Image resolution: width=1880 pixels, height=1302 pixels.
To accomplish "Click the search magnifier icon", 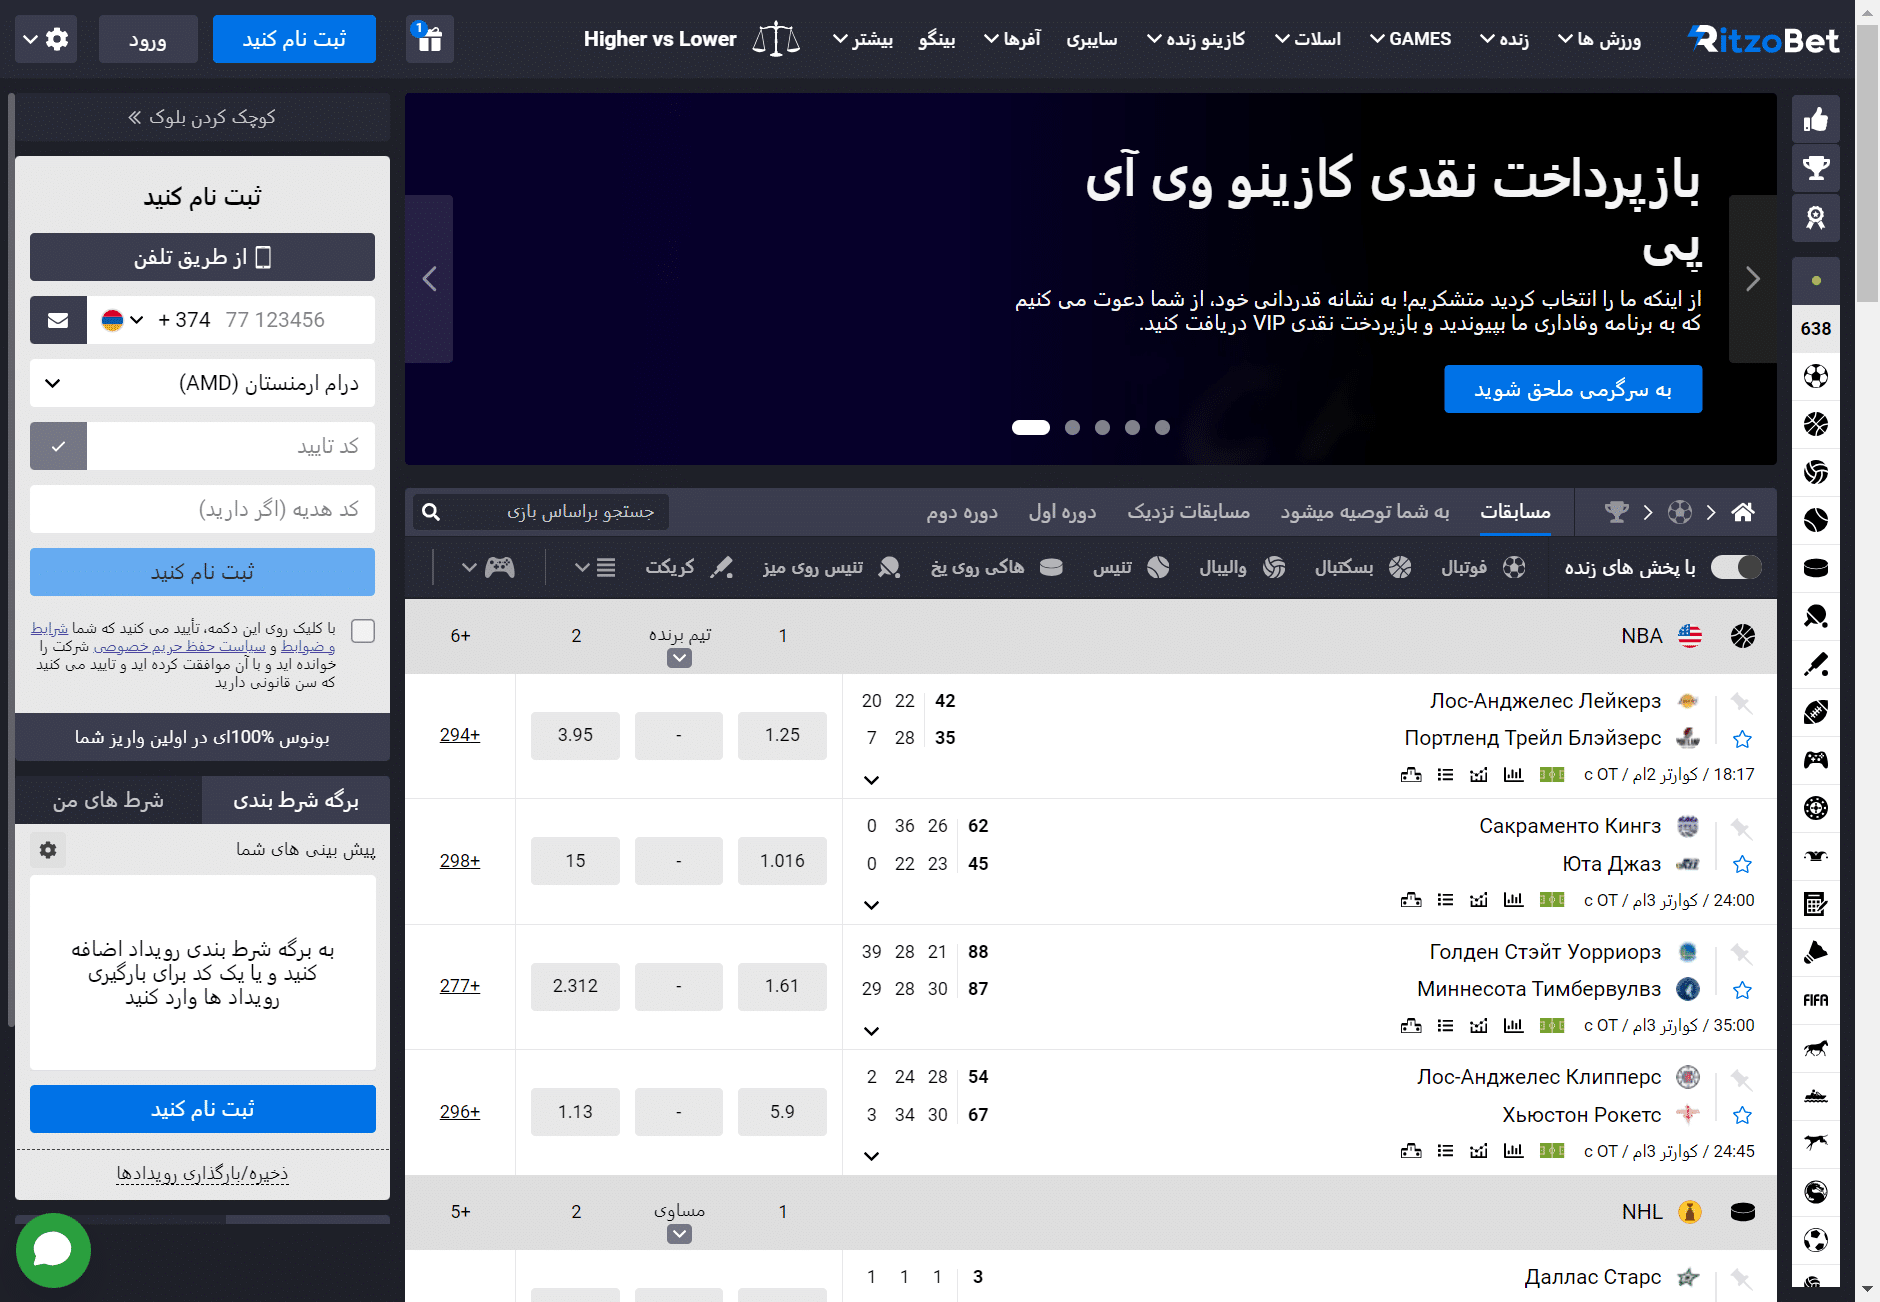I will tap(431, 512).
